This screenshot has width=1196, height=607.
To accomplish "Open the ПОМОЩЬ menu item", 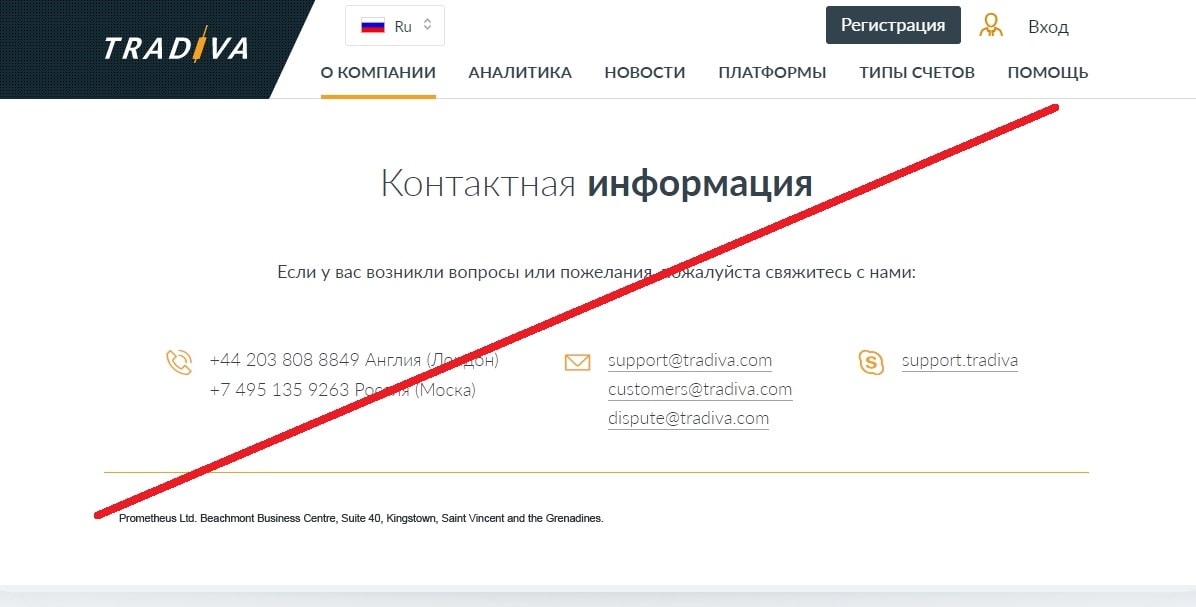I will (1048, 72).
